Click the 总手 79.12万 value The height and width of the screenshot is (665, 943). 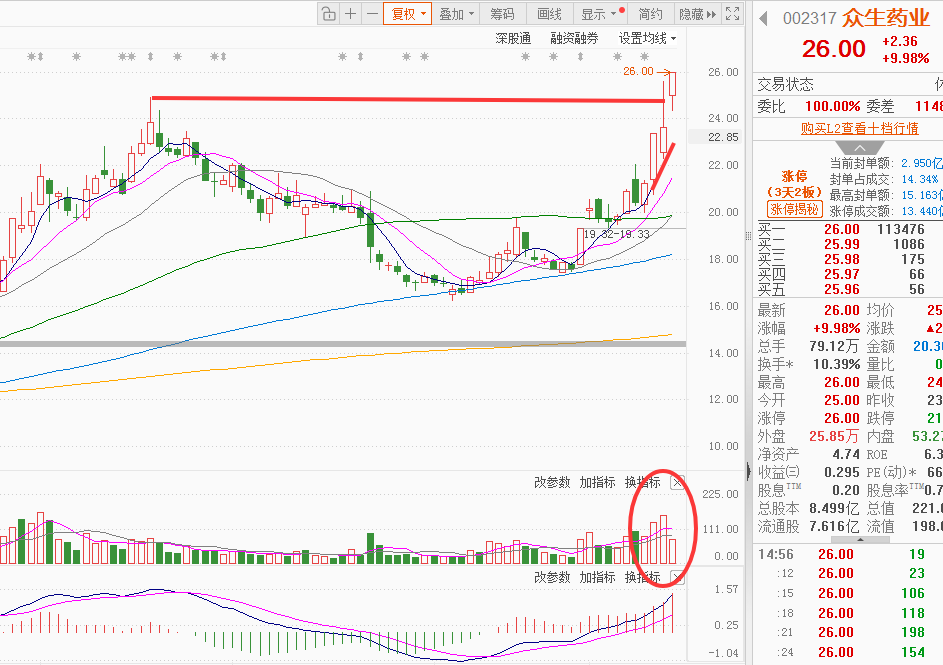point(834,346)
